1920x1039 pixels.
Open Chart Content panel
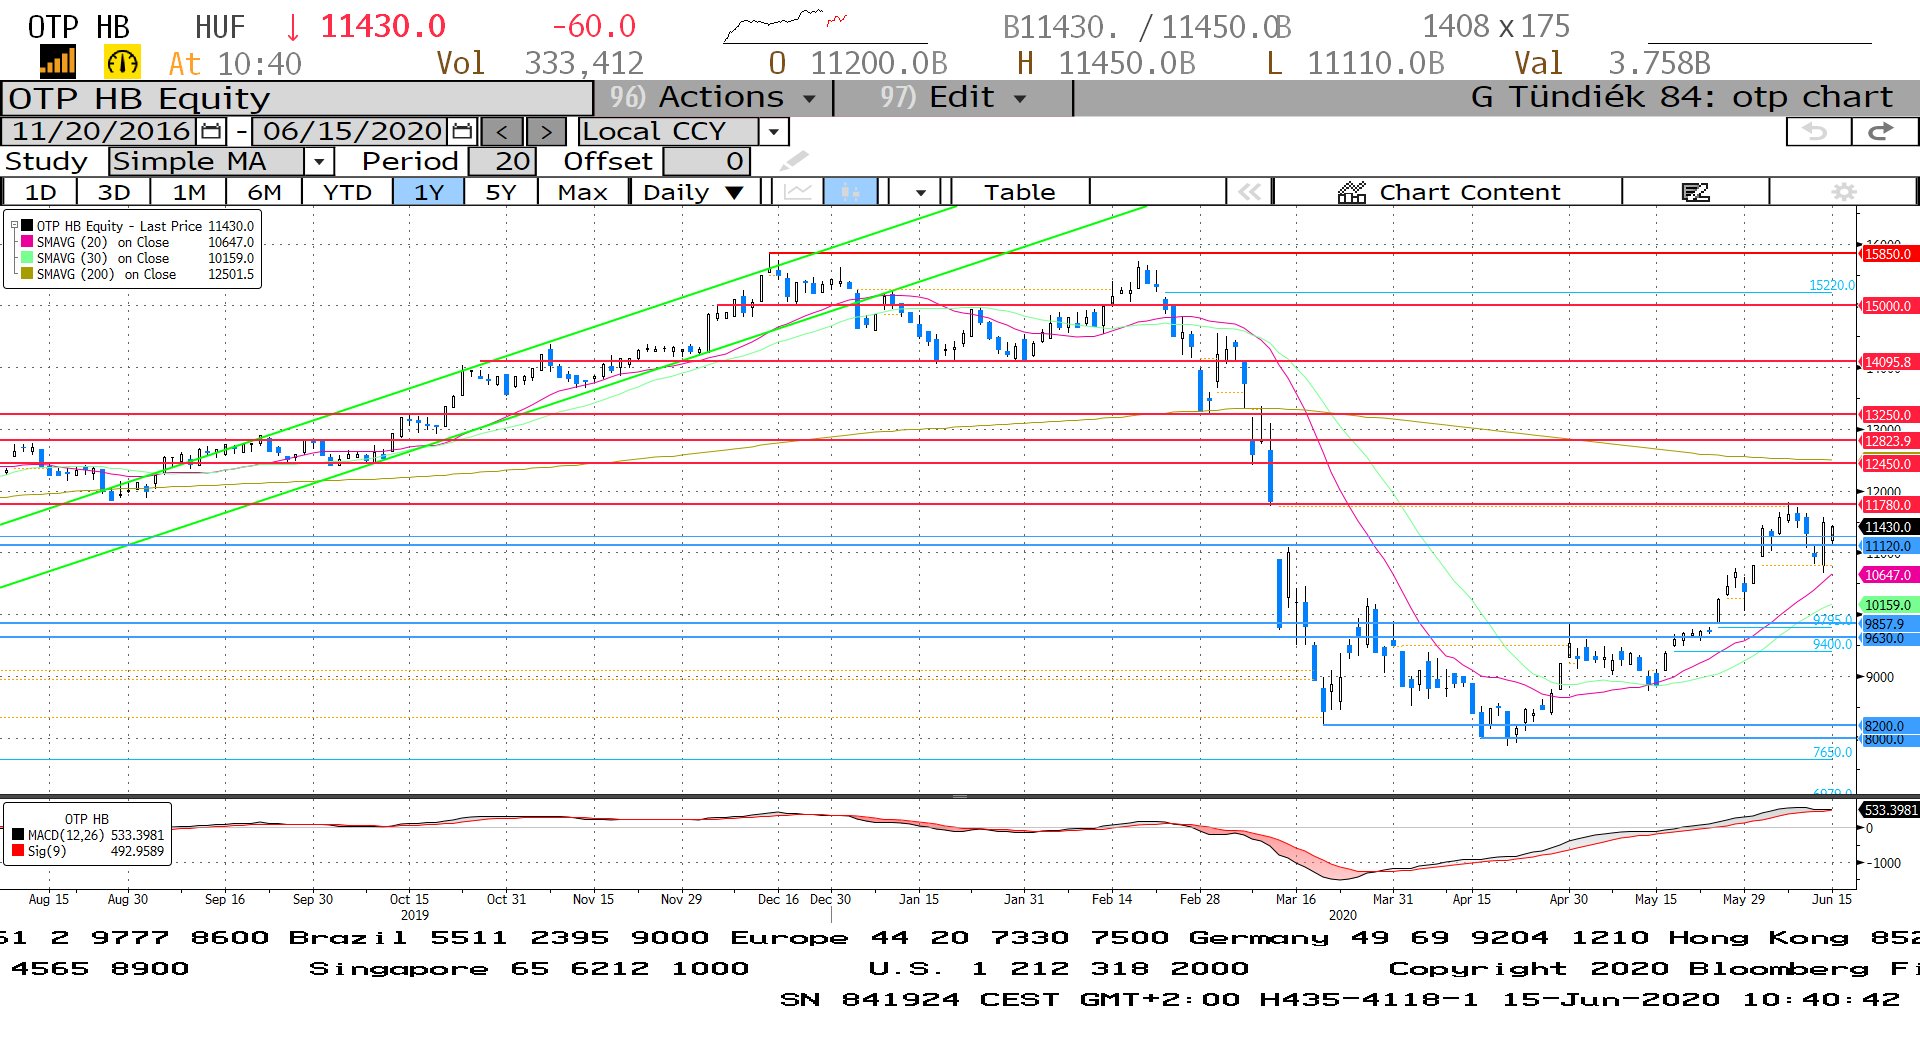click(x=1449, y=191)
